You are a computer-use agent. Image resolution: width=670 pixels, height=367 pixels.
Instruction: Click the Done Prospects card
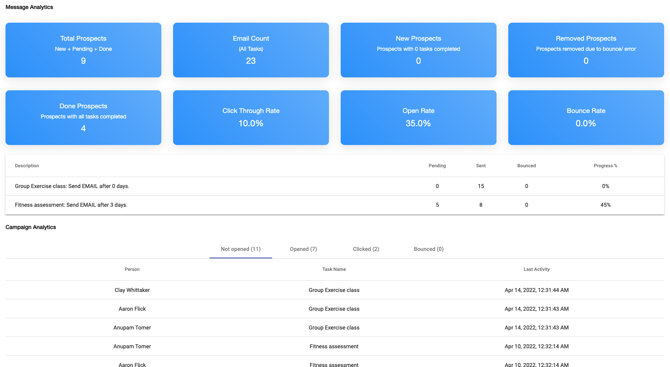(83, 117)
